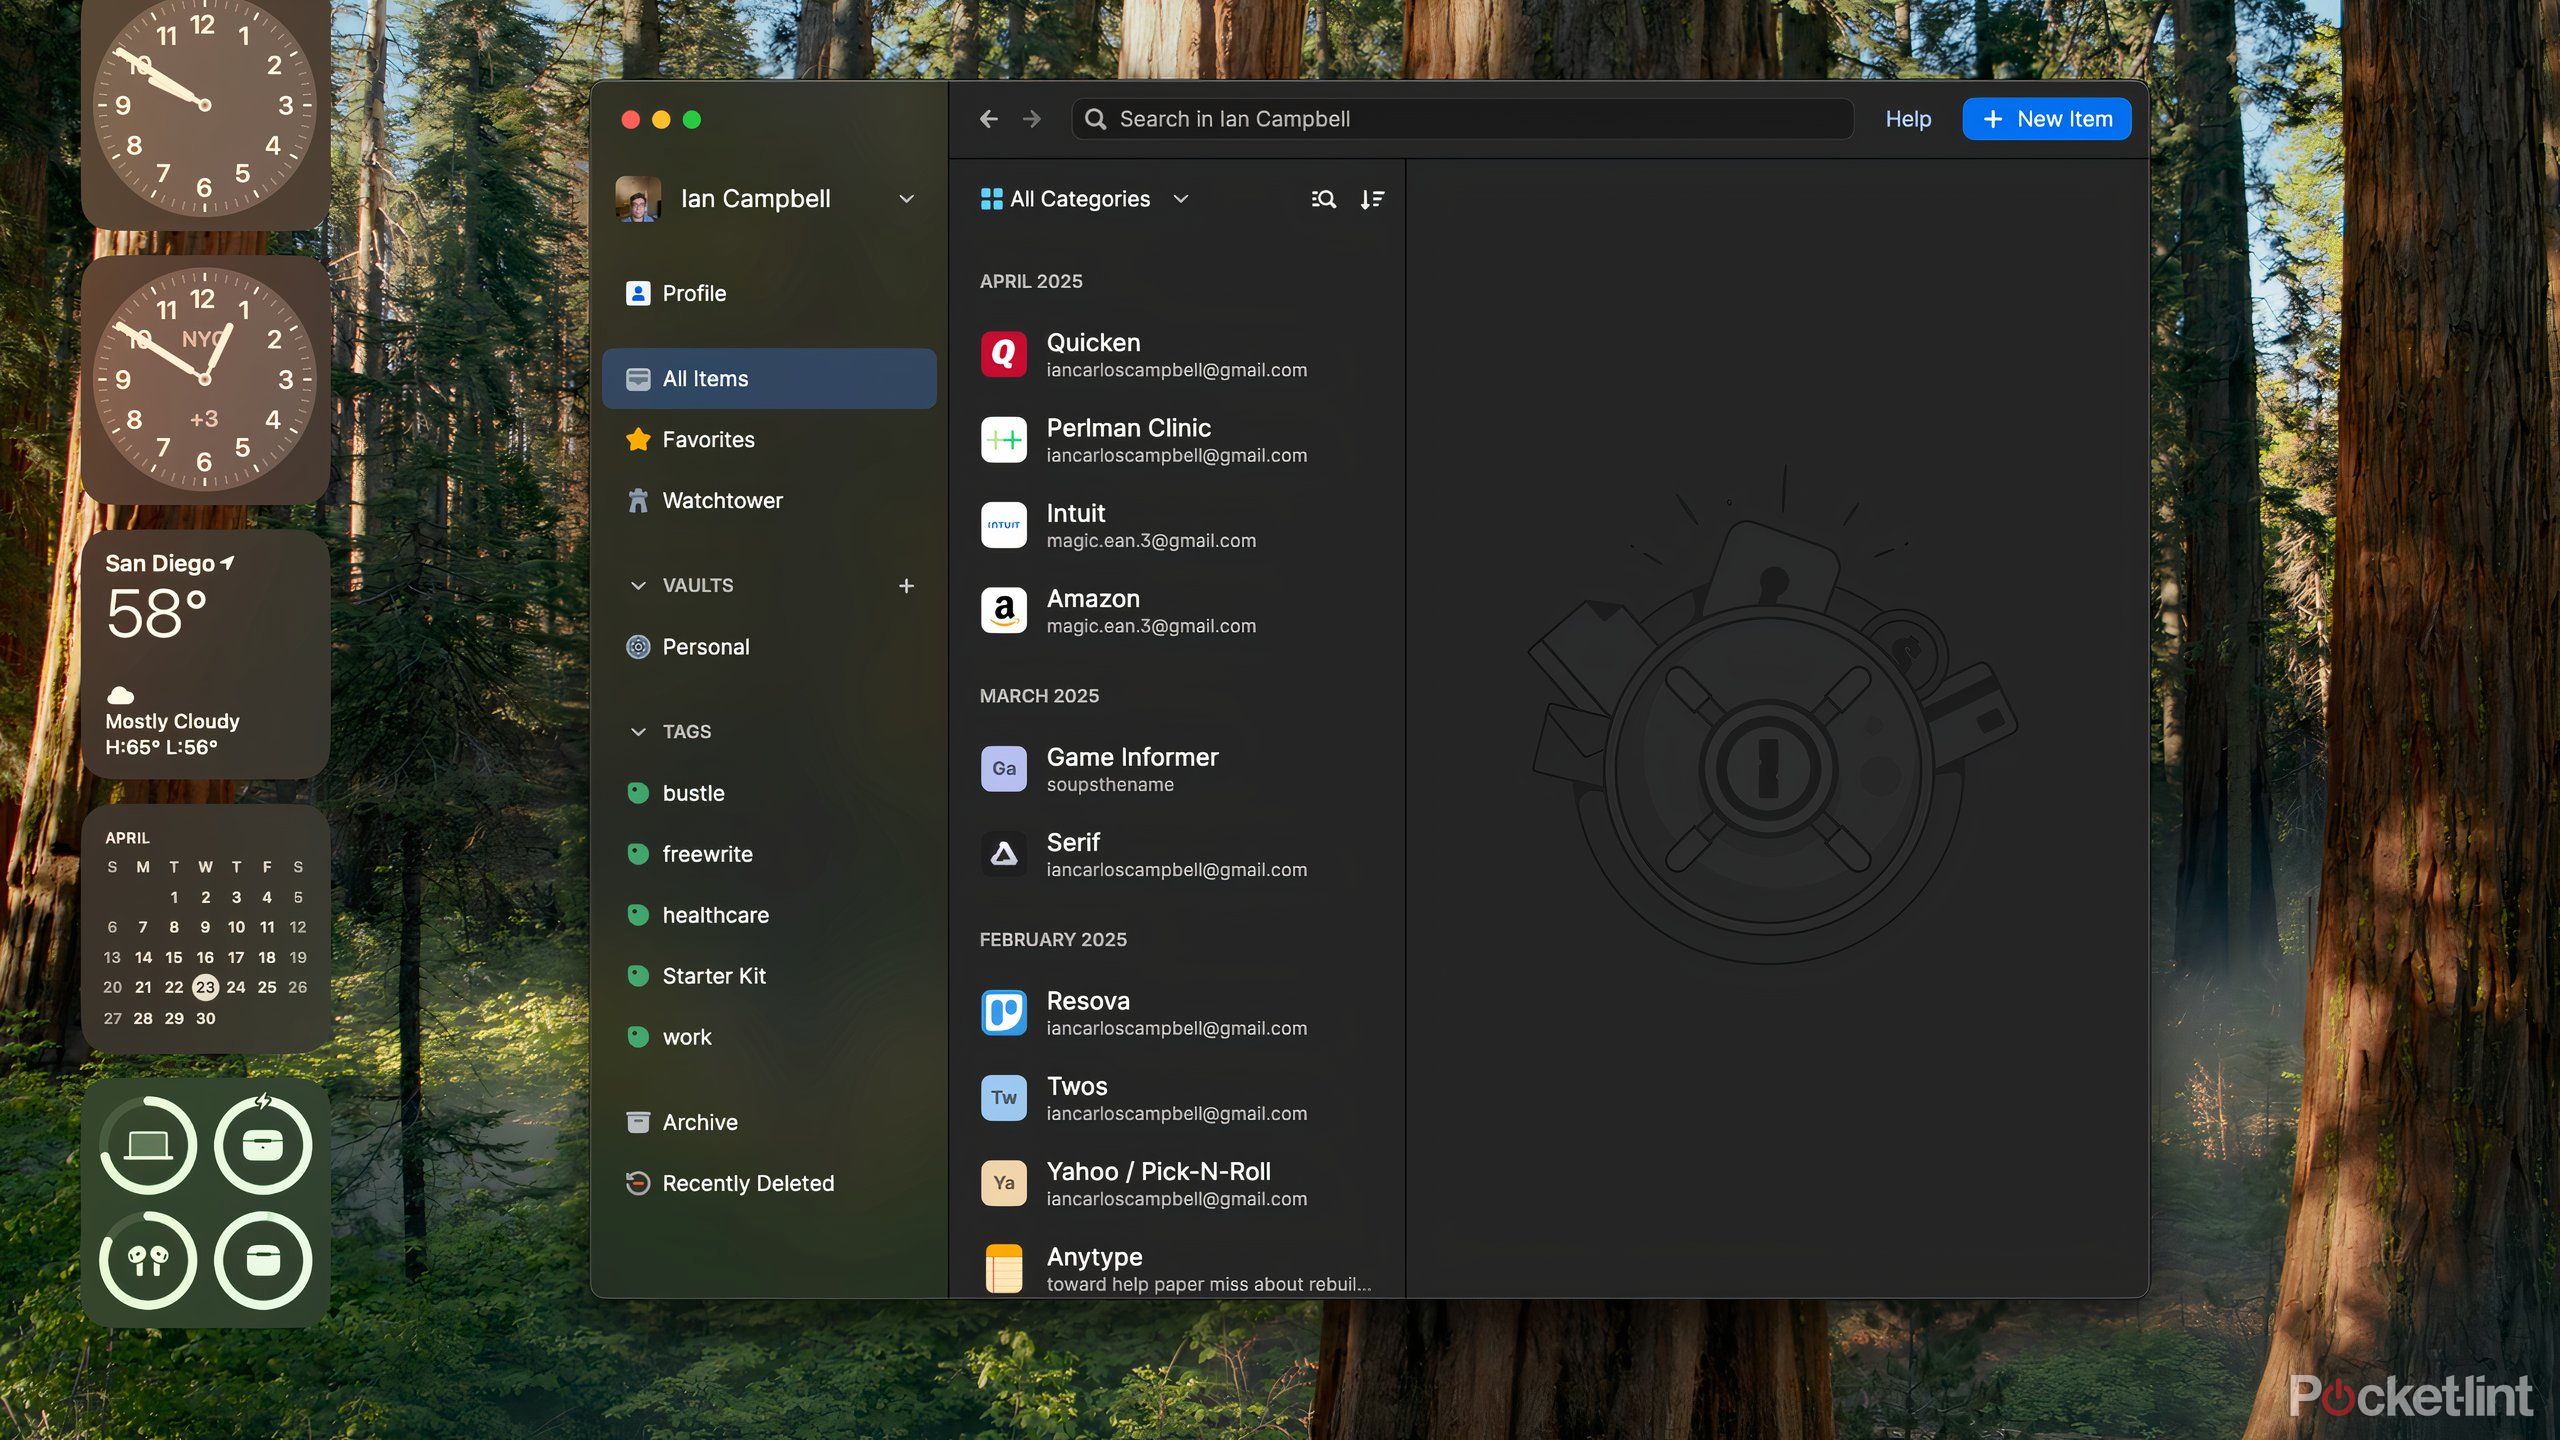Click Ian Campbell's avatar photo

(x=638, y=199)
